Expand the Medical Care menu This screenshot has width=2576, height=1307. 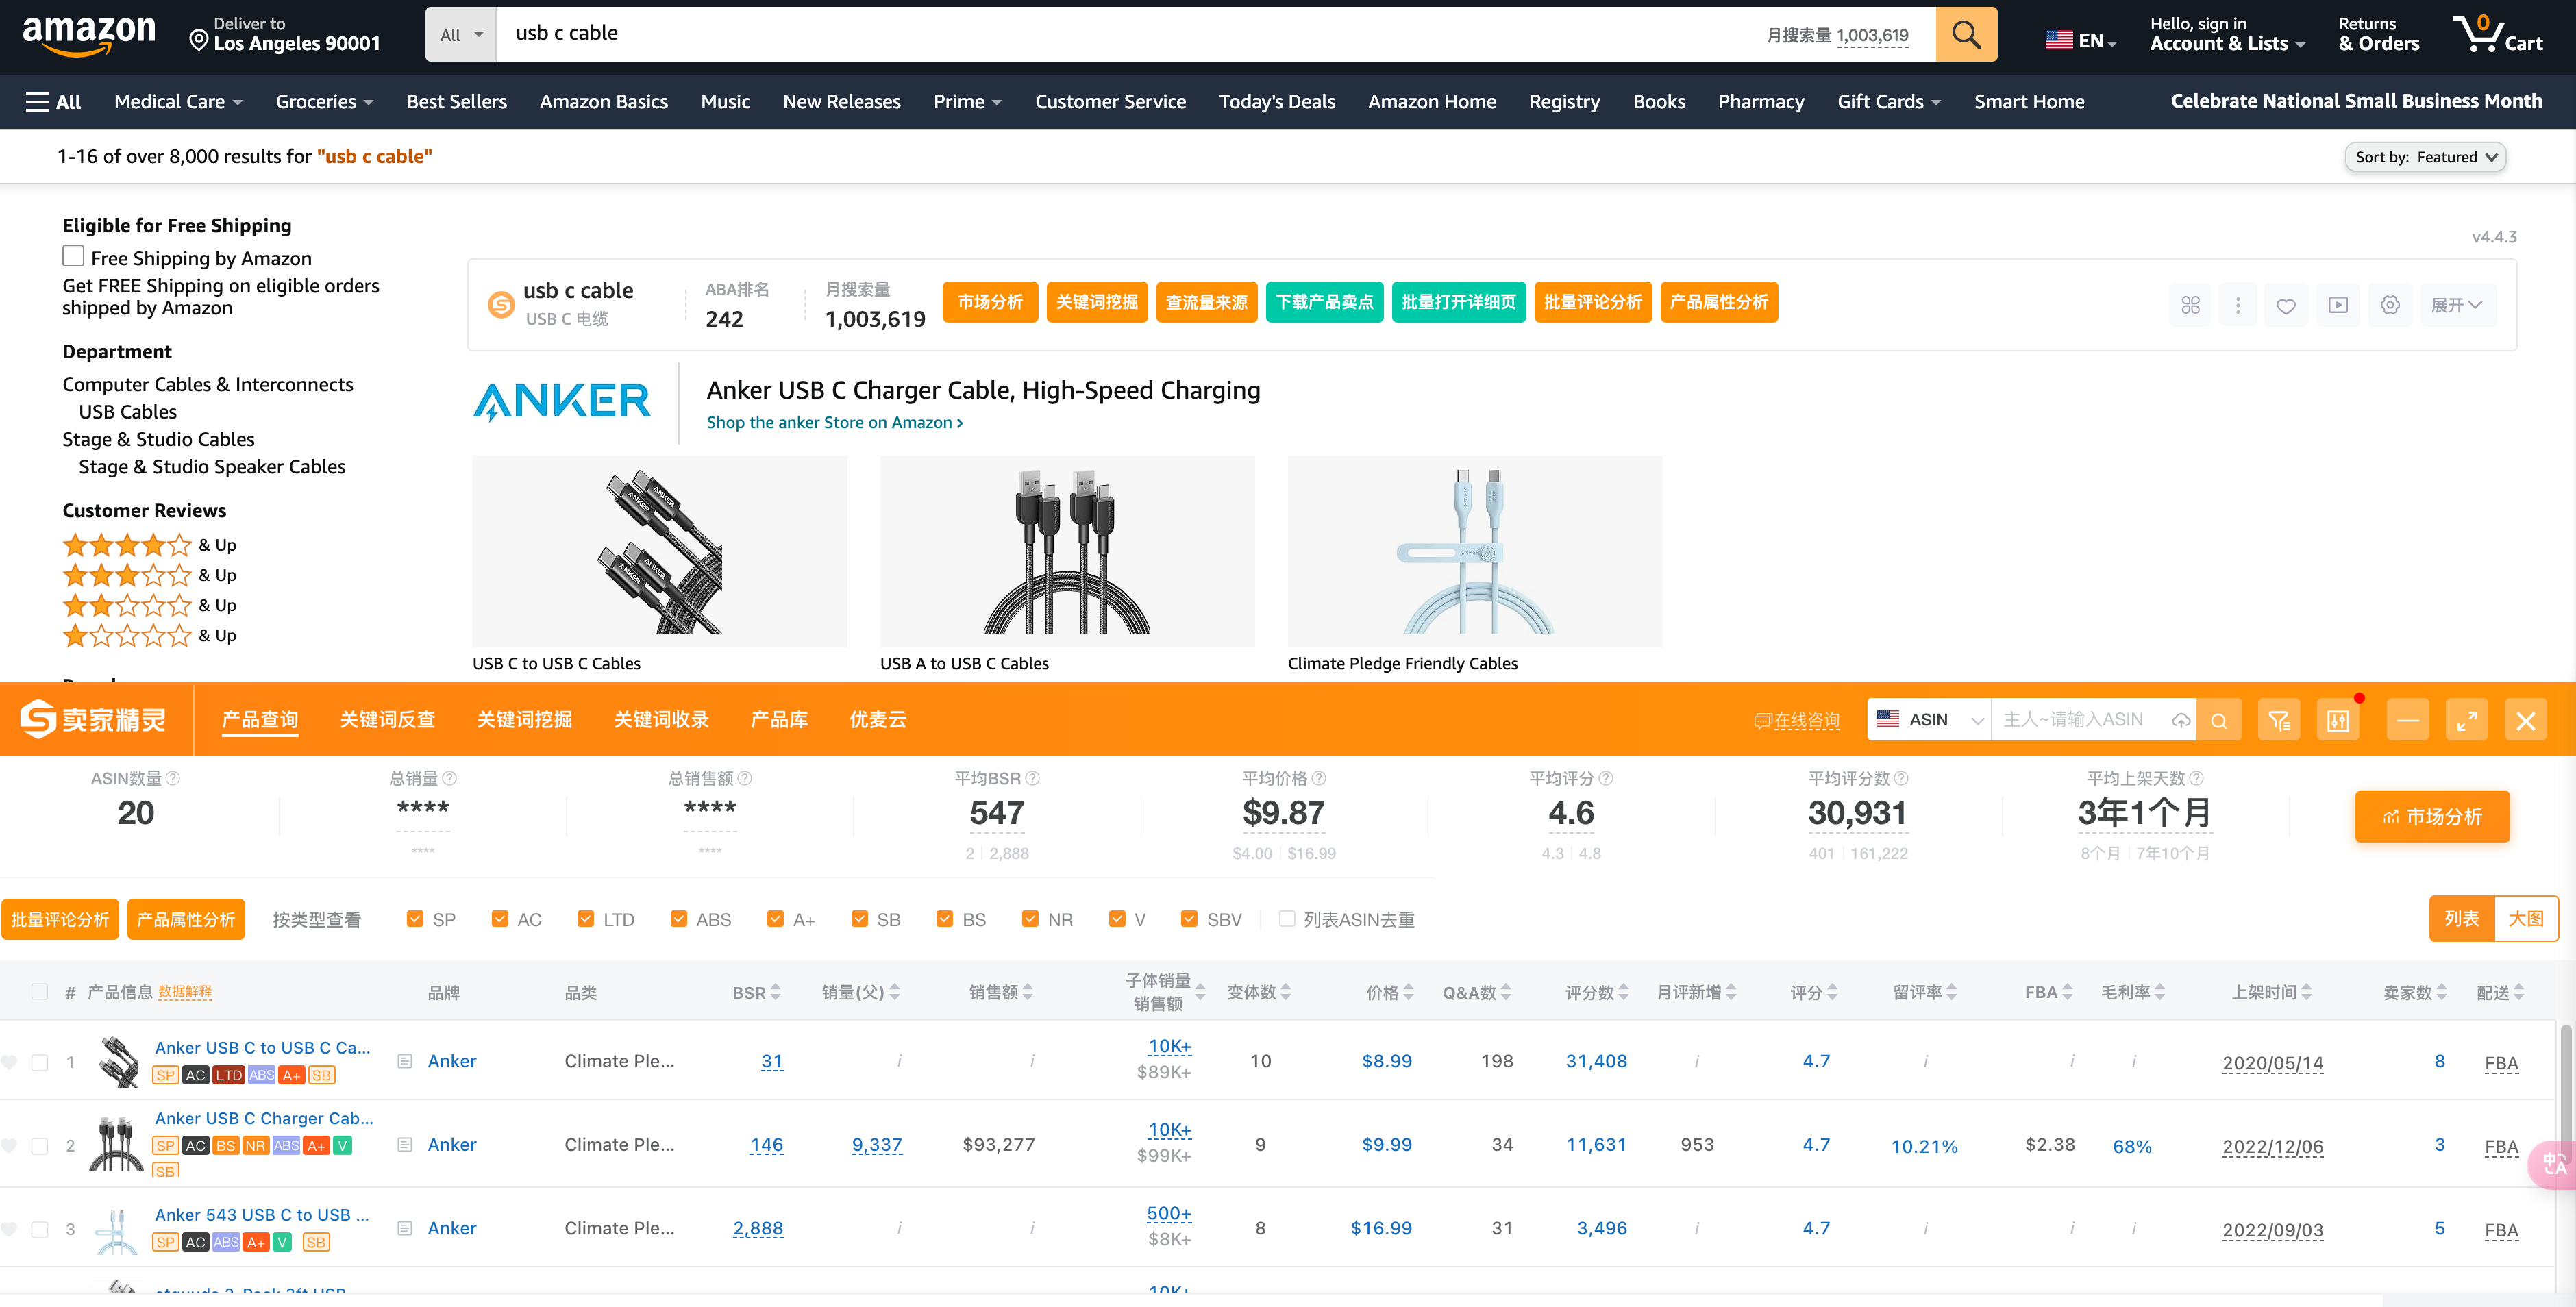click(178, 101)
